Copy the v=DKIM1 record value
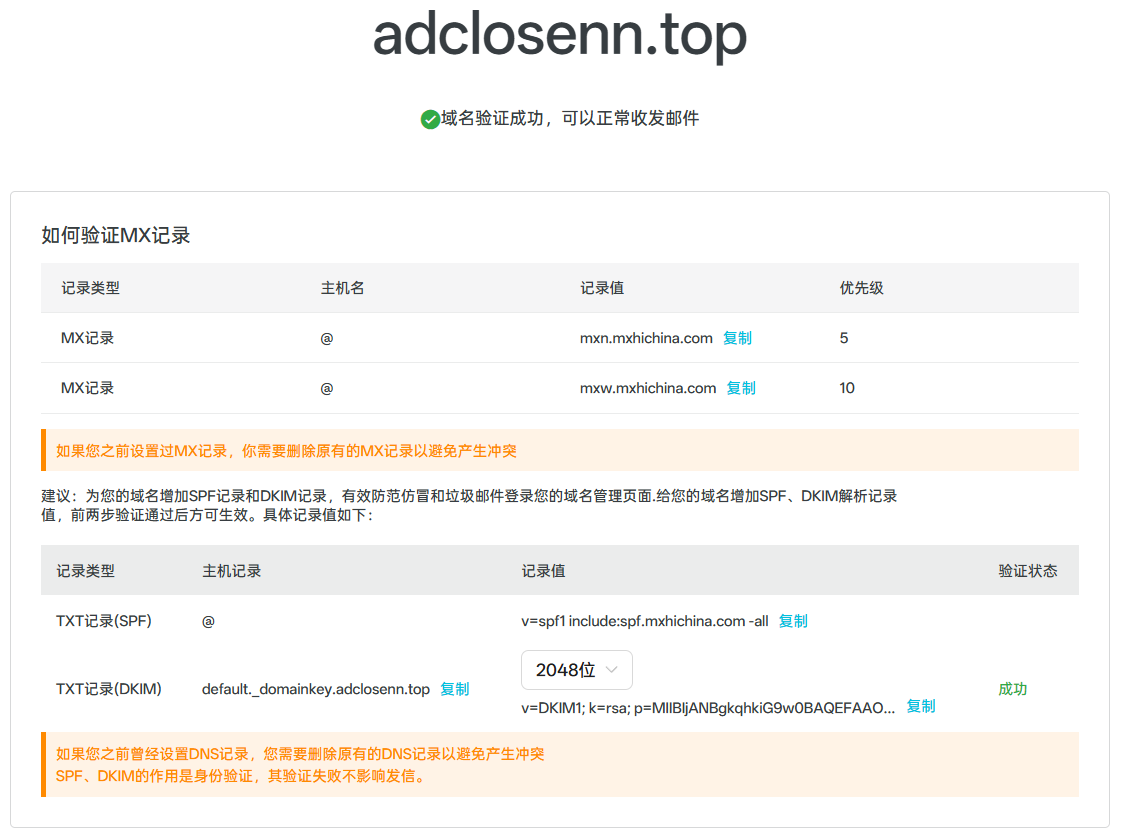The height and width of the screenshot is (837, 1123). [921, 706]
